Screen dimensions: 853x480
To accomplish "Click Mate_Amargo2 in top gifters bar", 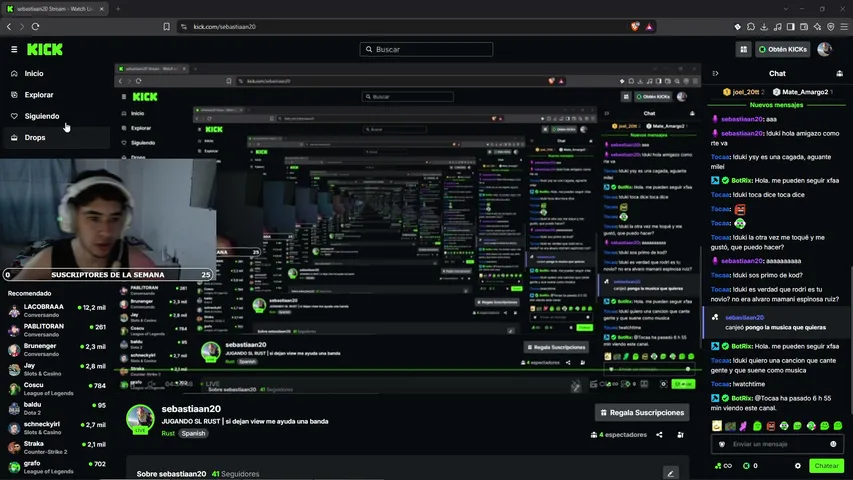I will [x=803, y=92].
